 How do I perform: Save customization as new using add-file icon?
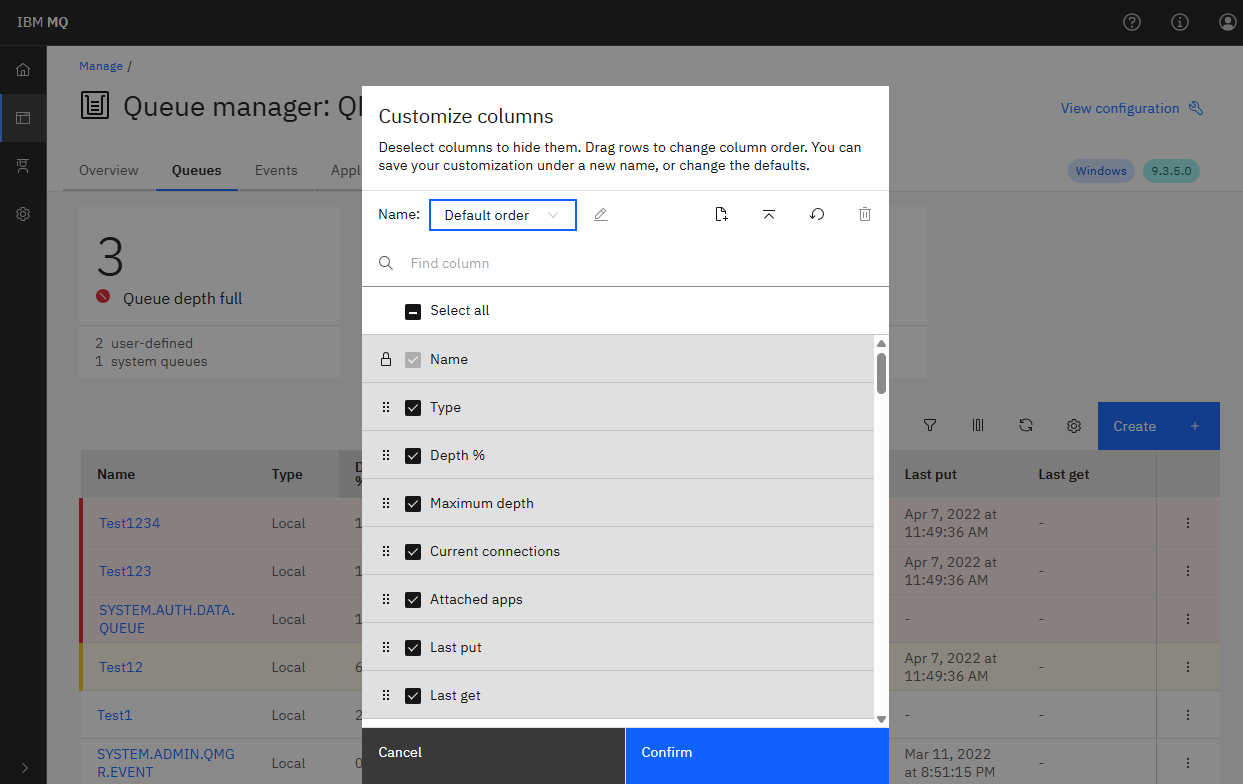[721, 215]
